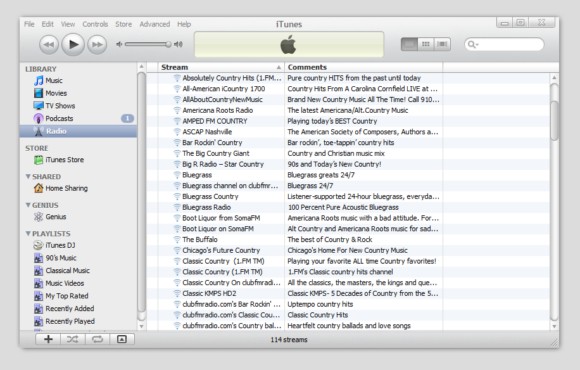Image resolution: width=580 pixels, height=370 pixels.
Task: Open the Store menu
Action: pyautogui.click(x=124, y=24)
